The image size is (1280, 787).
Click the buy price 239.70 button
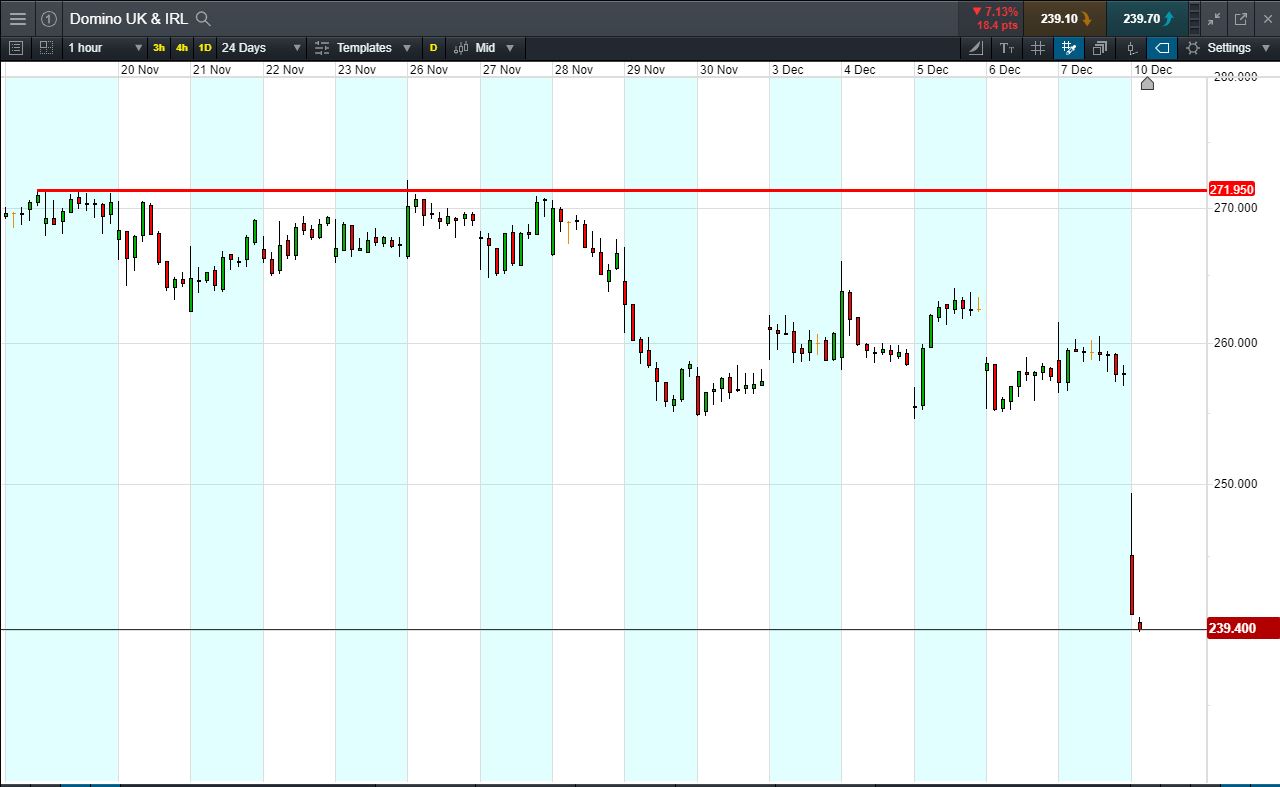click(x=1147, y=18)
